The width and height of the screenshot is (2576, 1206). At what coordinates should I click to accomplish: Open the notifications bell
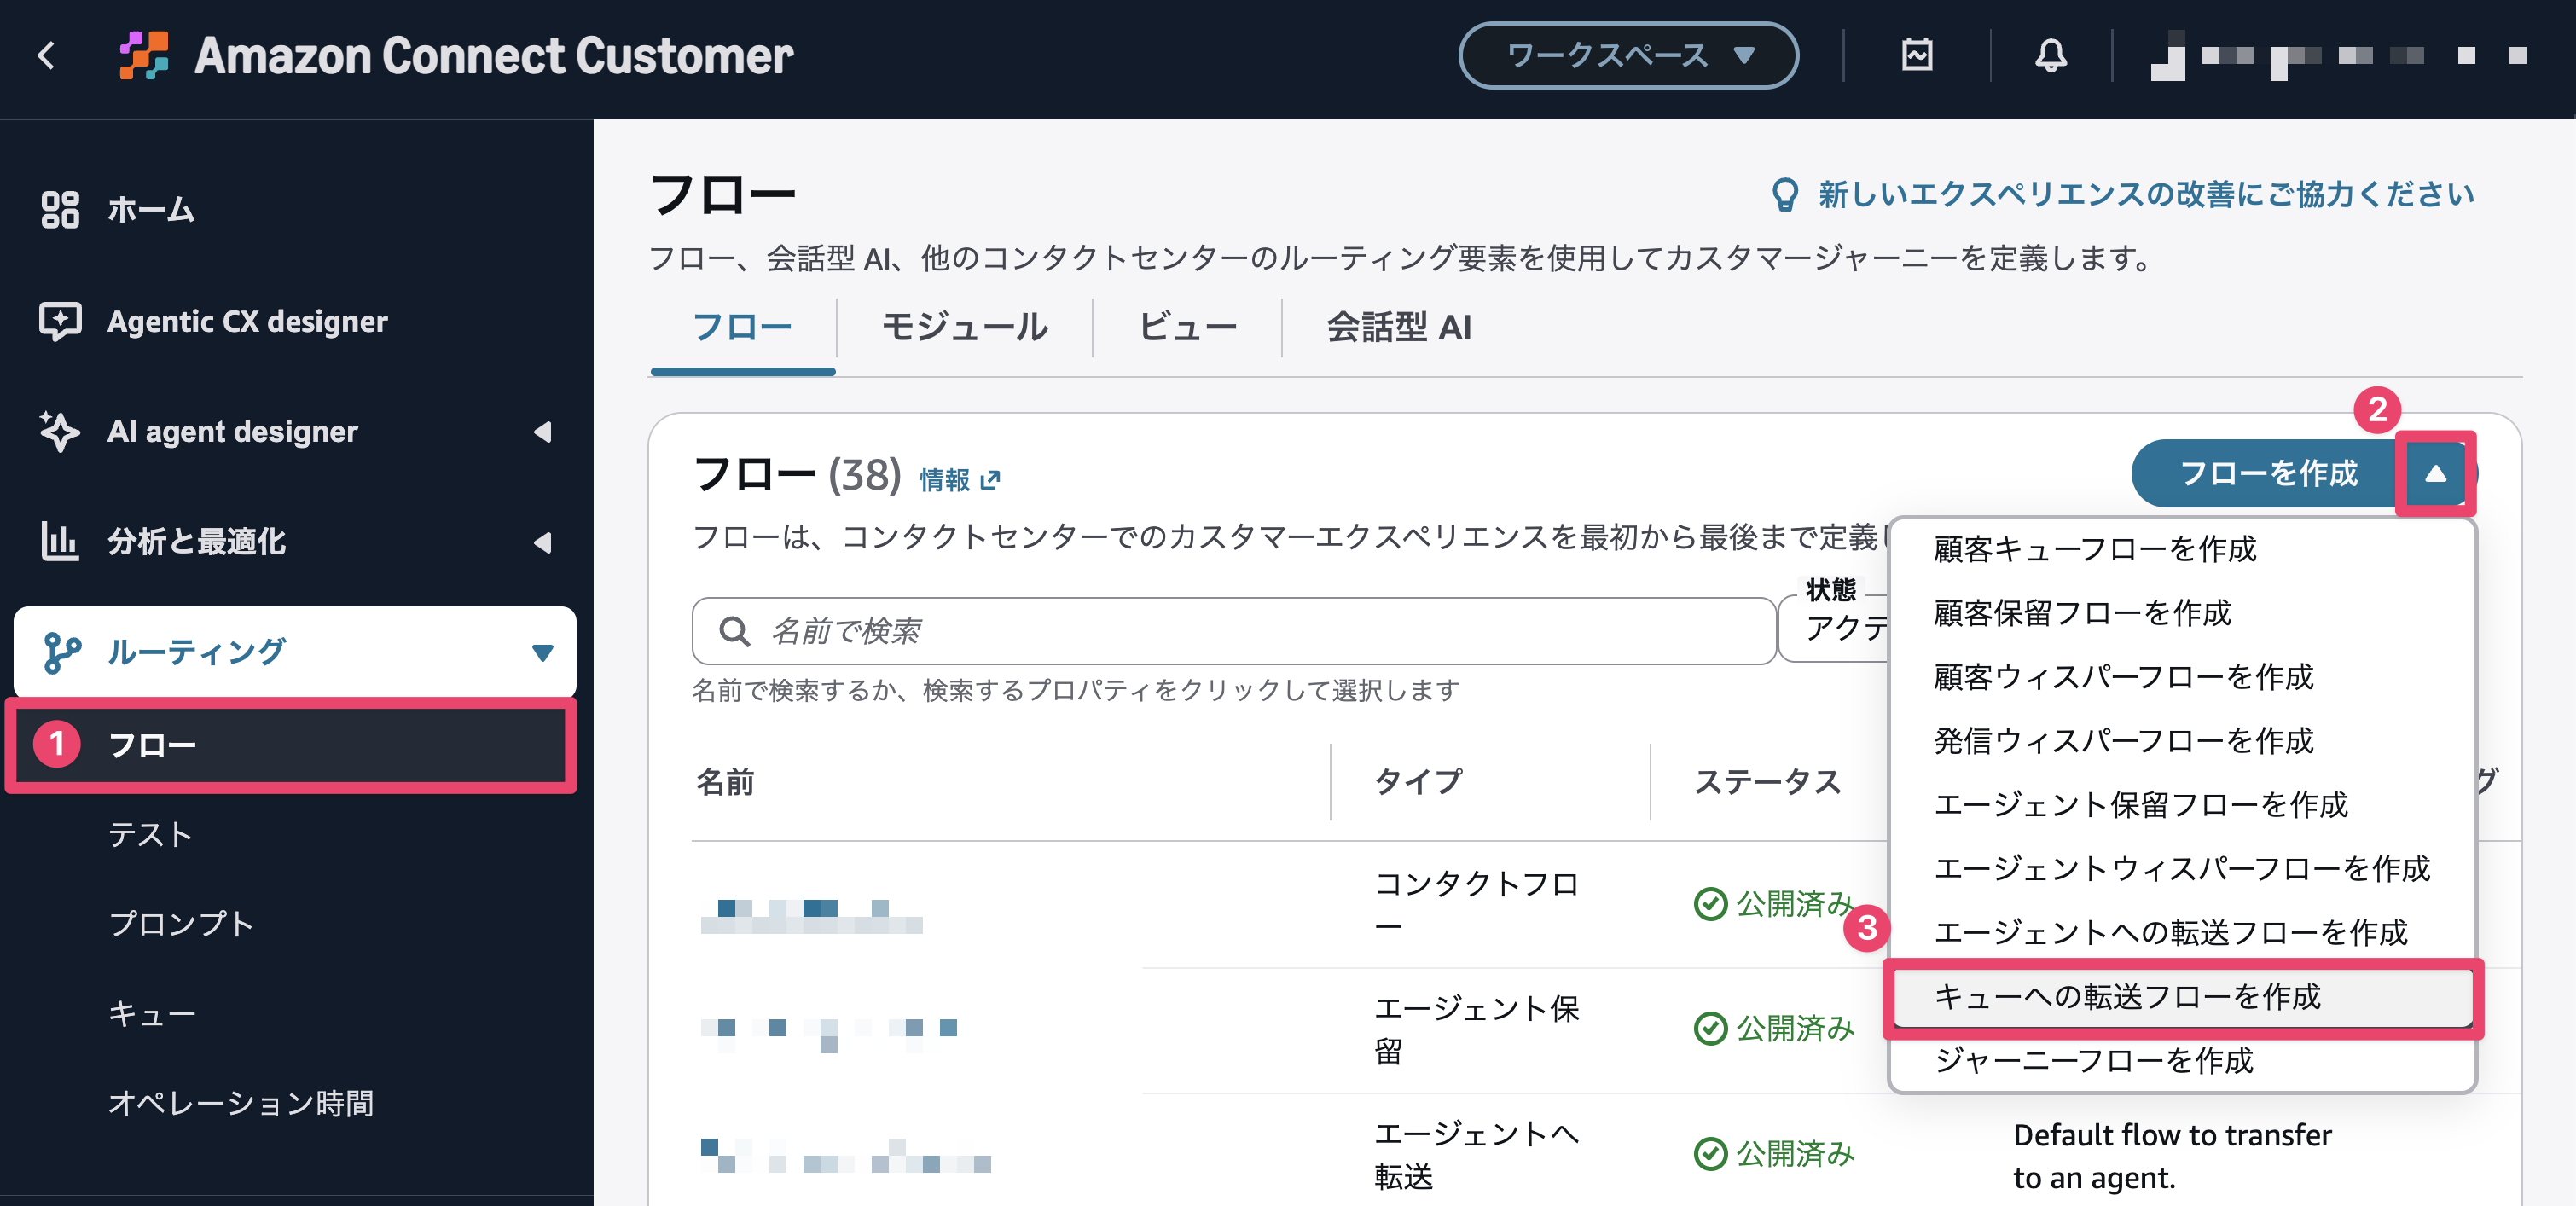[x=2050, y=55]
